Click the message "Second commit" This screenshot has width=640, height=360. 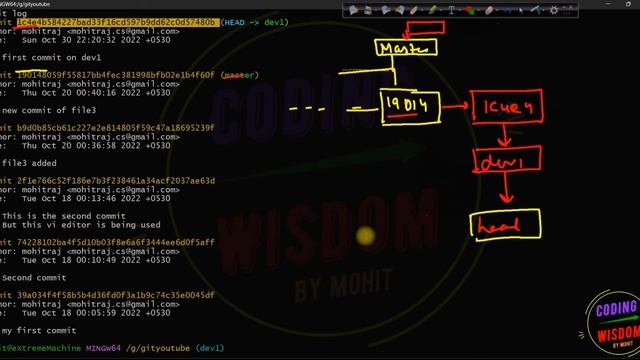pos(34,278)
